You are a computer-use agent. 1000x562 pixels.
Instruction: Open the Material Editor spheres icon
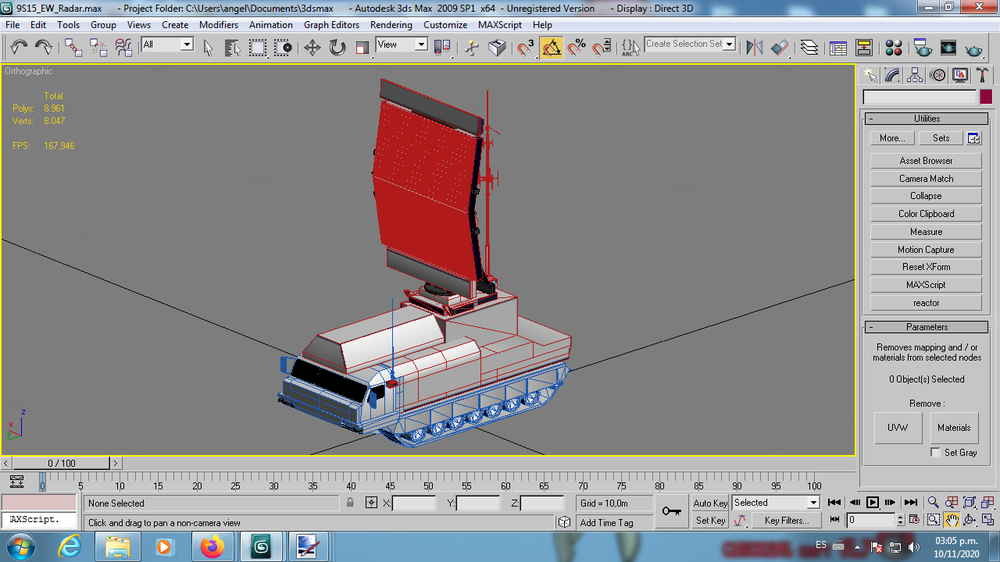tap(893, 47)
